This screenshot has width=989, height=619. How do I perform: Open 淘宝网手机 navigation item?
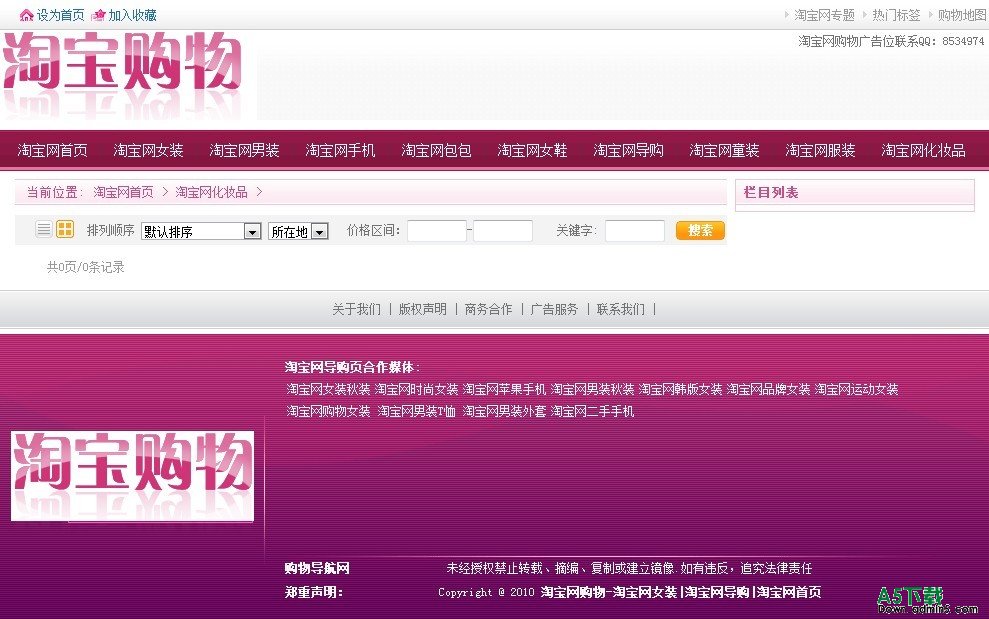(x=340, y=150)
